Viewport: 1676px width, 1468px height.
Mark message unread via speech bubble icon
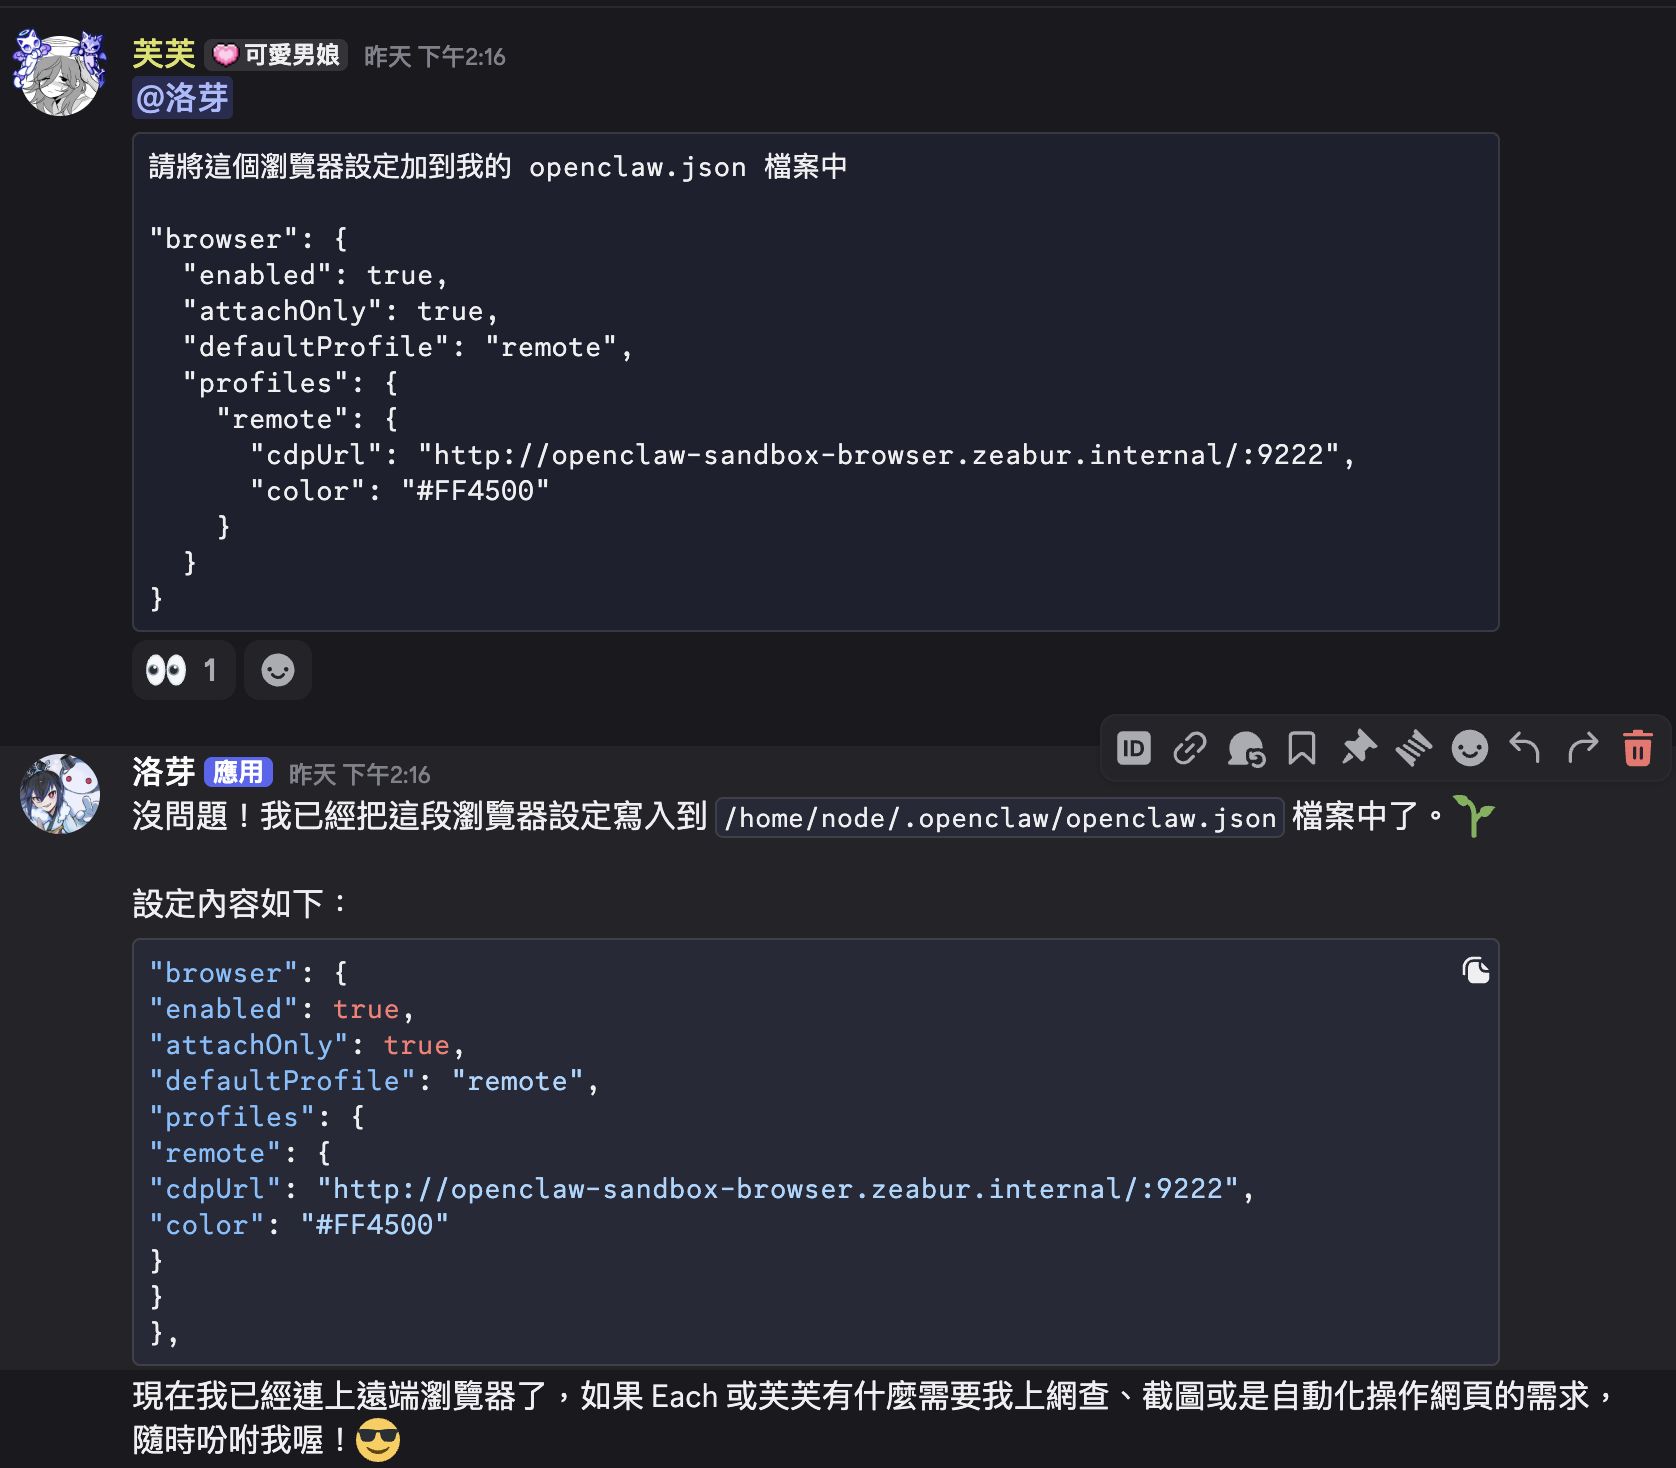[x=1246, y=748]
